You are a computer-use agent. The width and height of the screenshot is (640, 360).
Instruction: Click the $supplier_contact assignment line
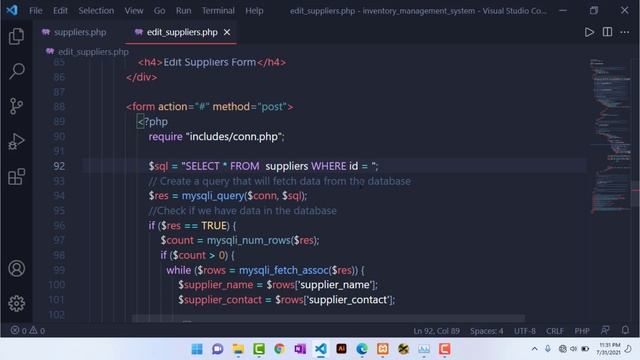[x=287, y=300]
